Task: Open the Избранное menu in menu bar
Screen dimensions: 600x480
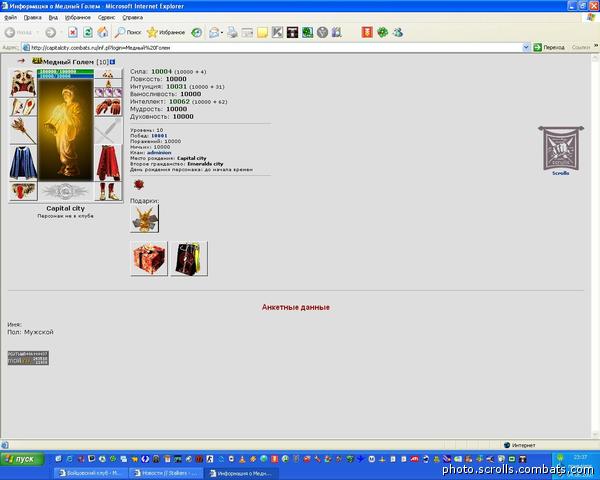Action: [x=78, y=18]
